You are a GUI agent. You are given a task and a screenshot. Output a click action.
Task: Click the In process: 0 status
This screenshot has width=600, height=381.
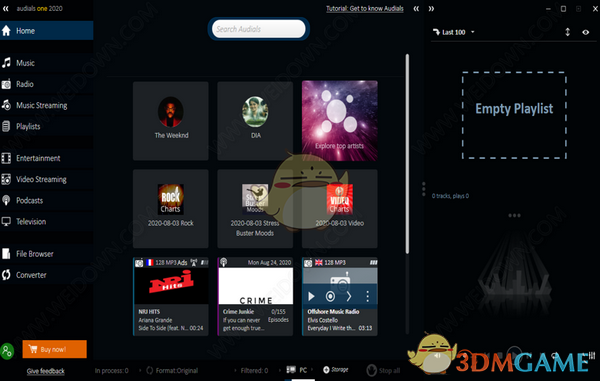[x=112, y=370]
